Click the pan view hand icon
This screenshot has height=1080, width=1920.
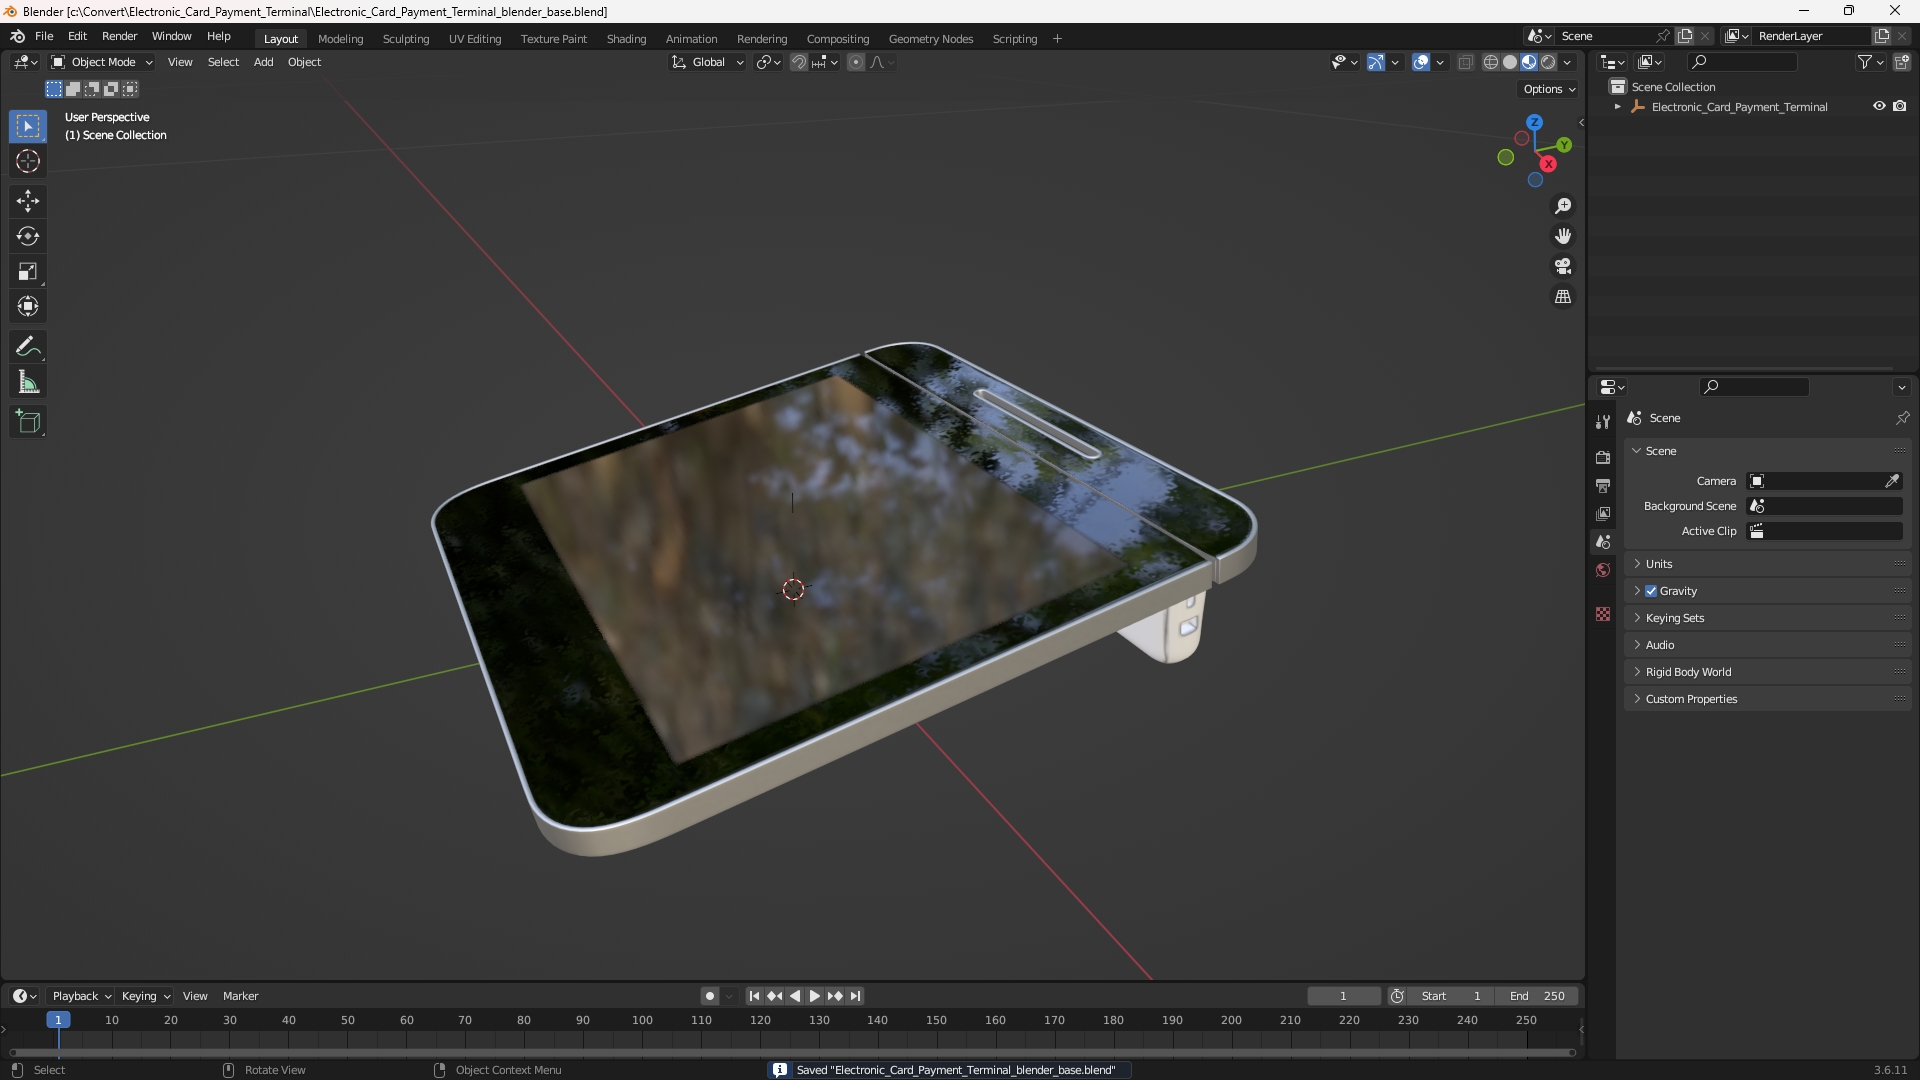pos(1563,236)
